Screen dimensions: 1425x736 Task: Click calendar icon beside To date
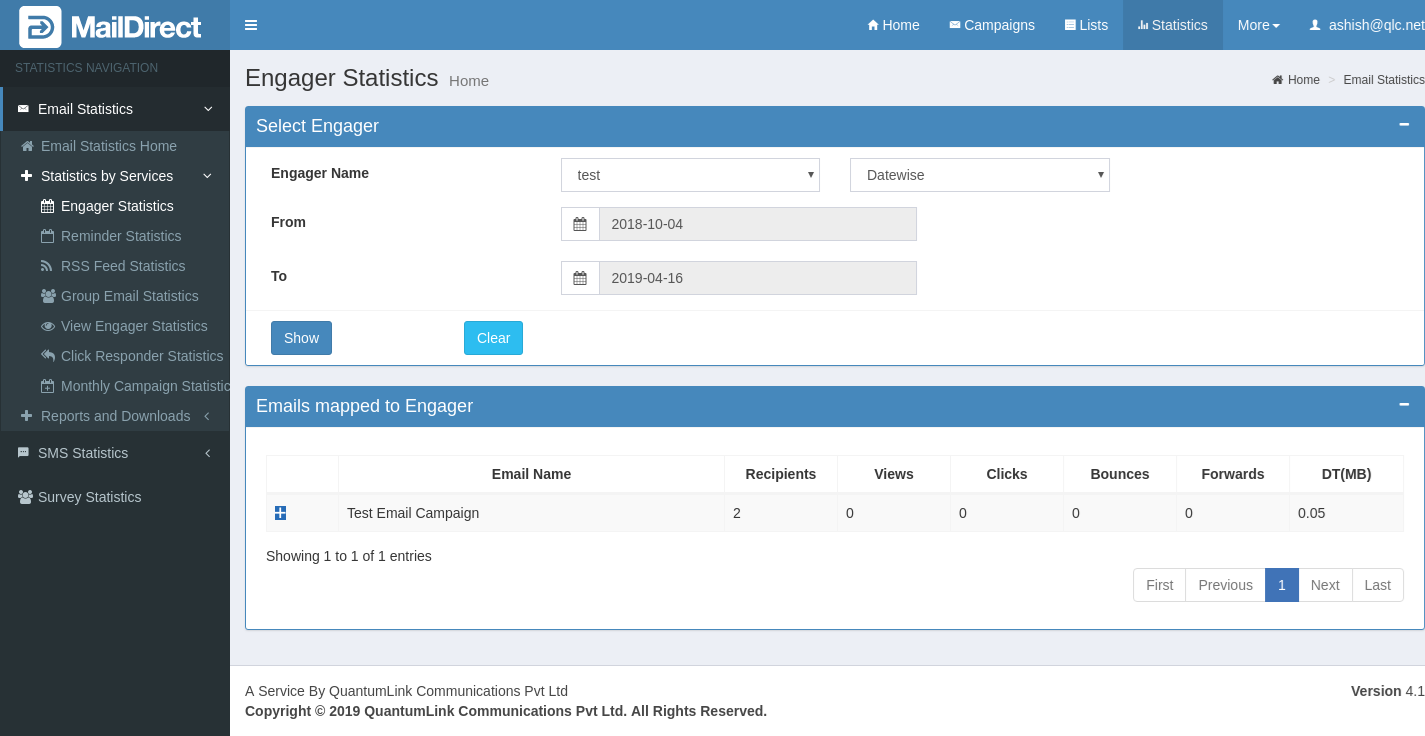click(580, 278)
